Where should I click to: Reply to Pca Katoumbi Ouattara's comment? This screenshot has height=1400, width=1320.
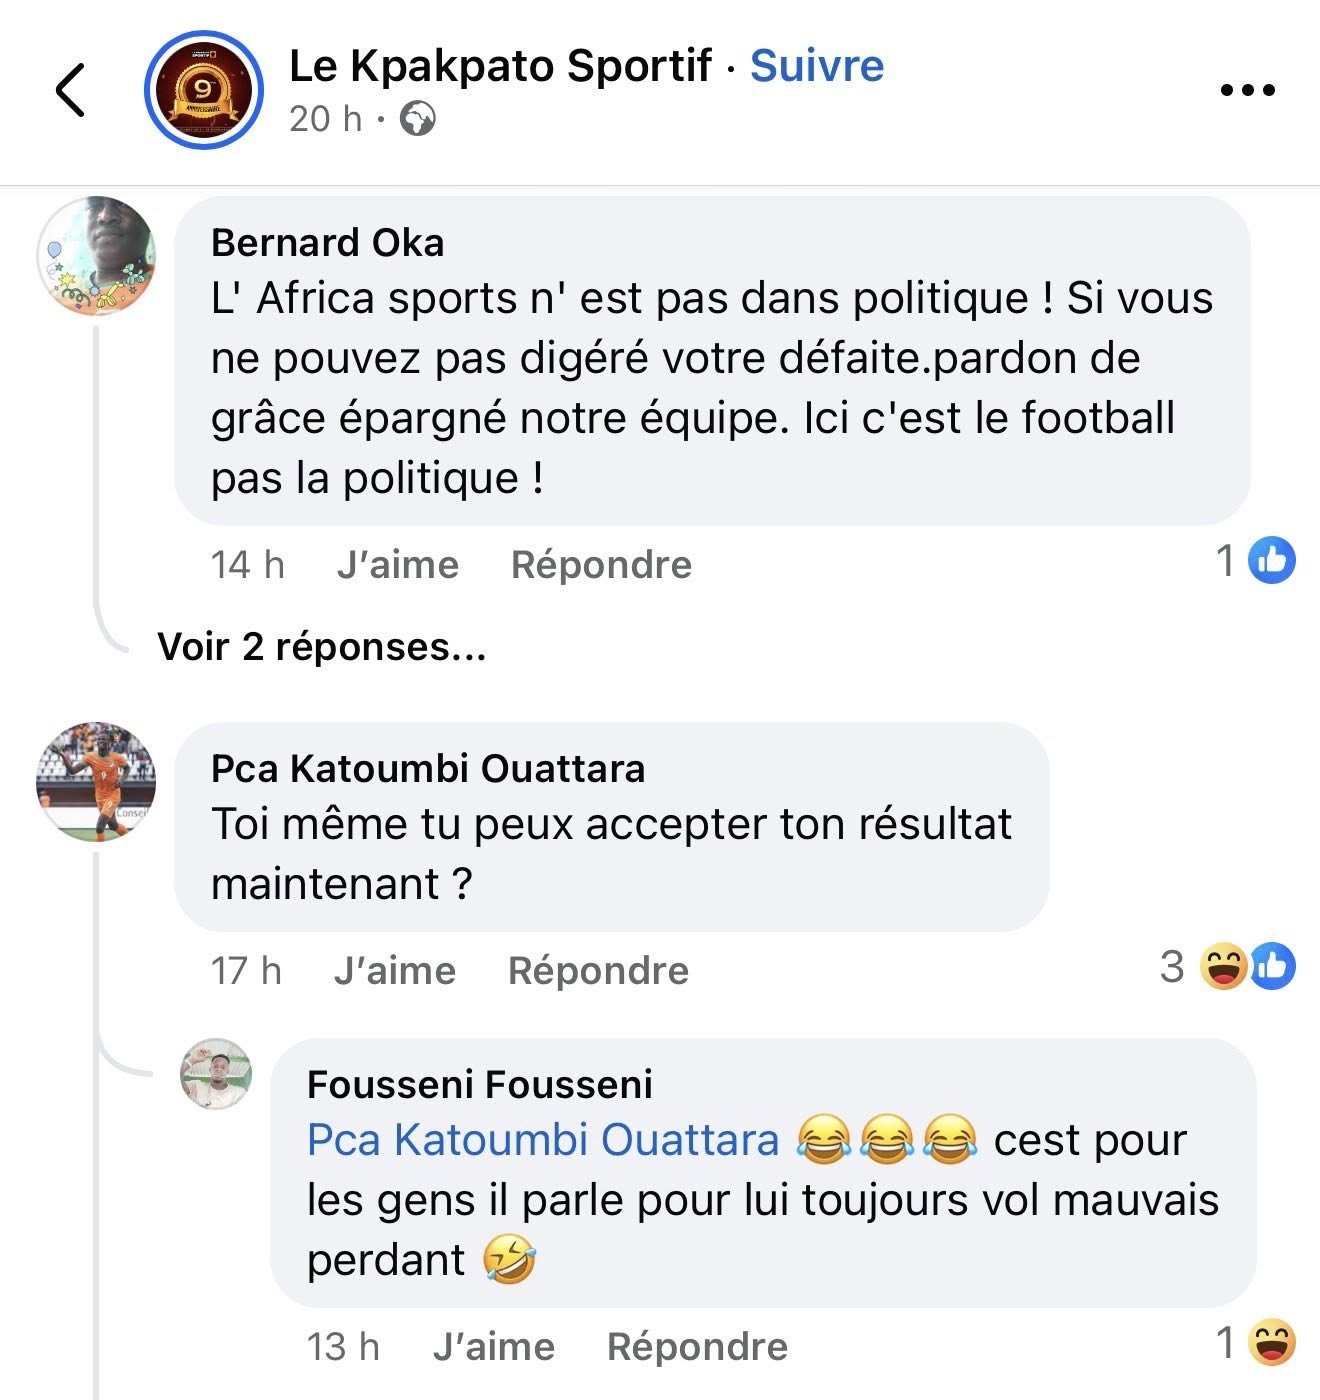pos(598,971)
